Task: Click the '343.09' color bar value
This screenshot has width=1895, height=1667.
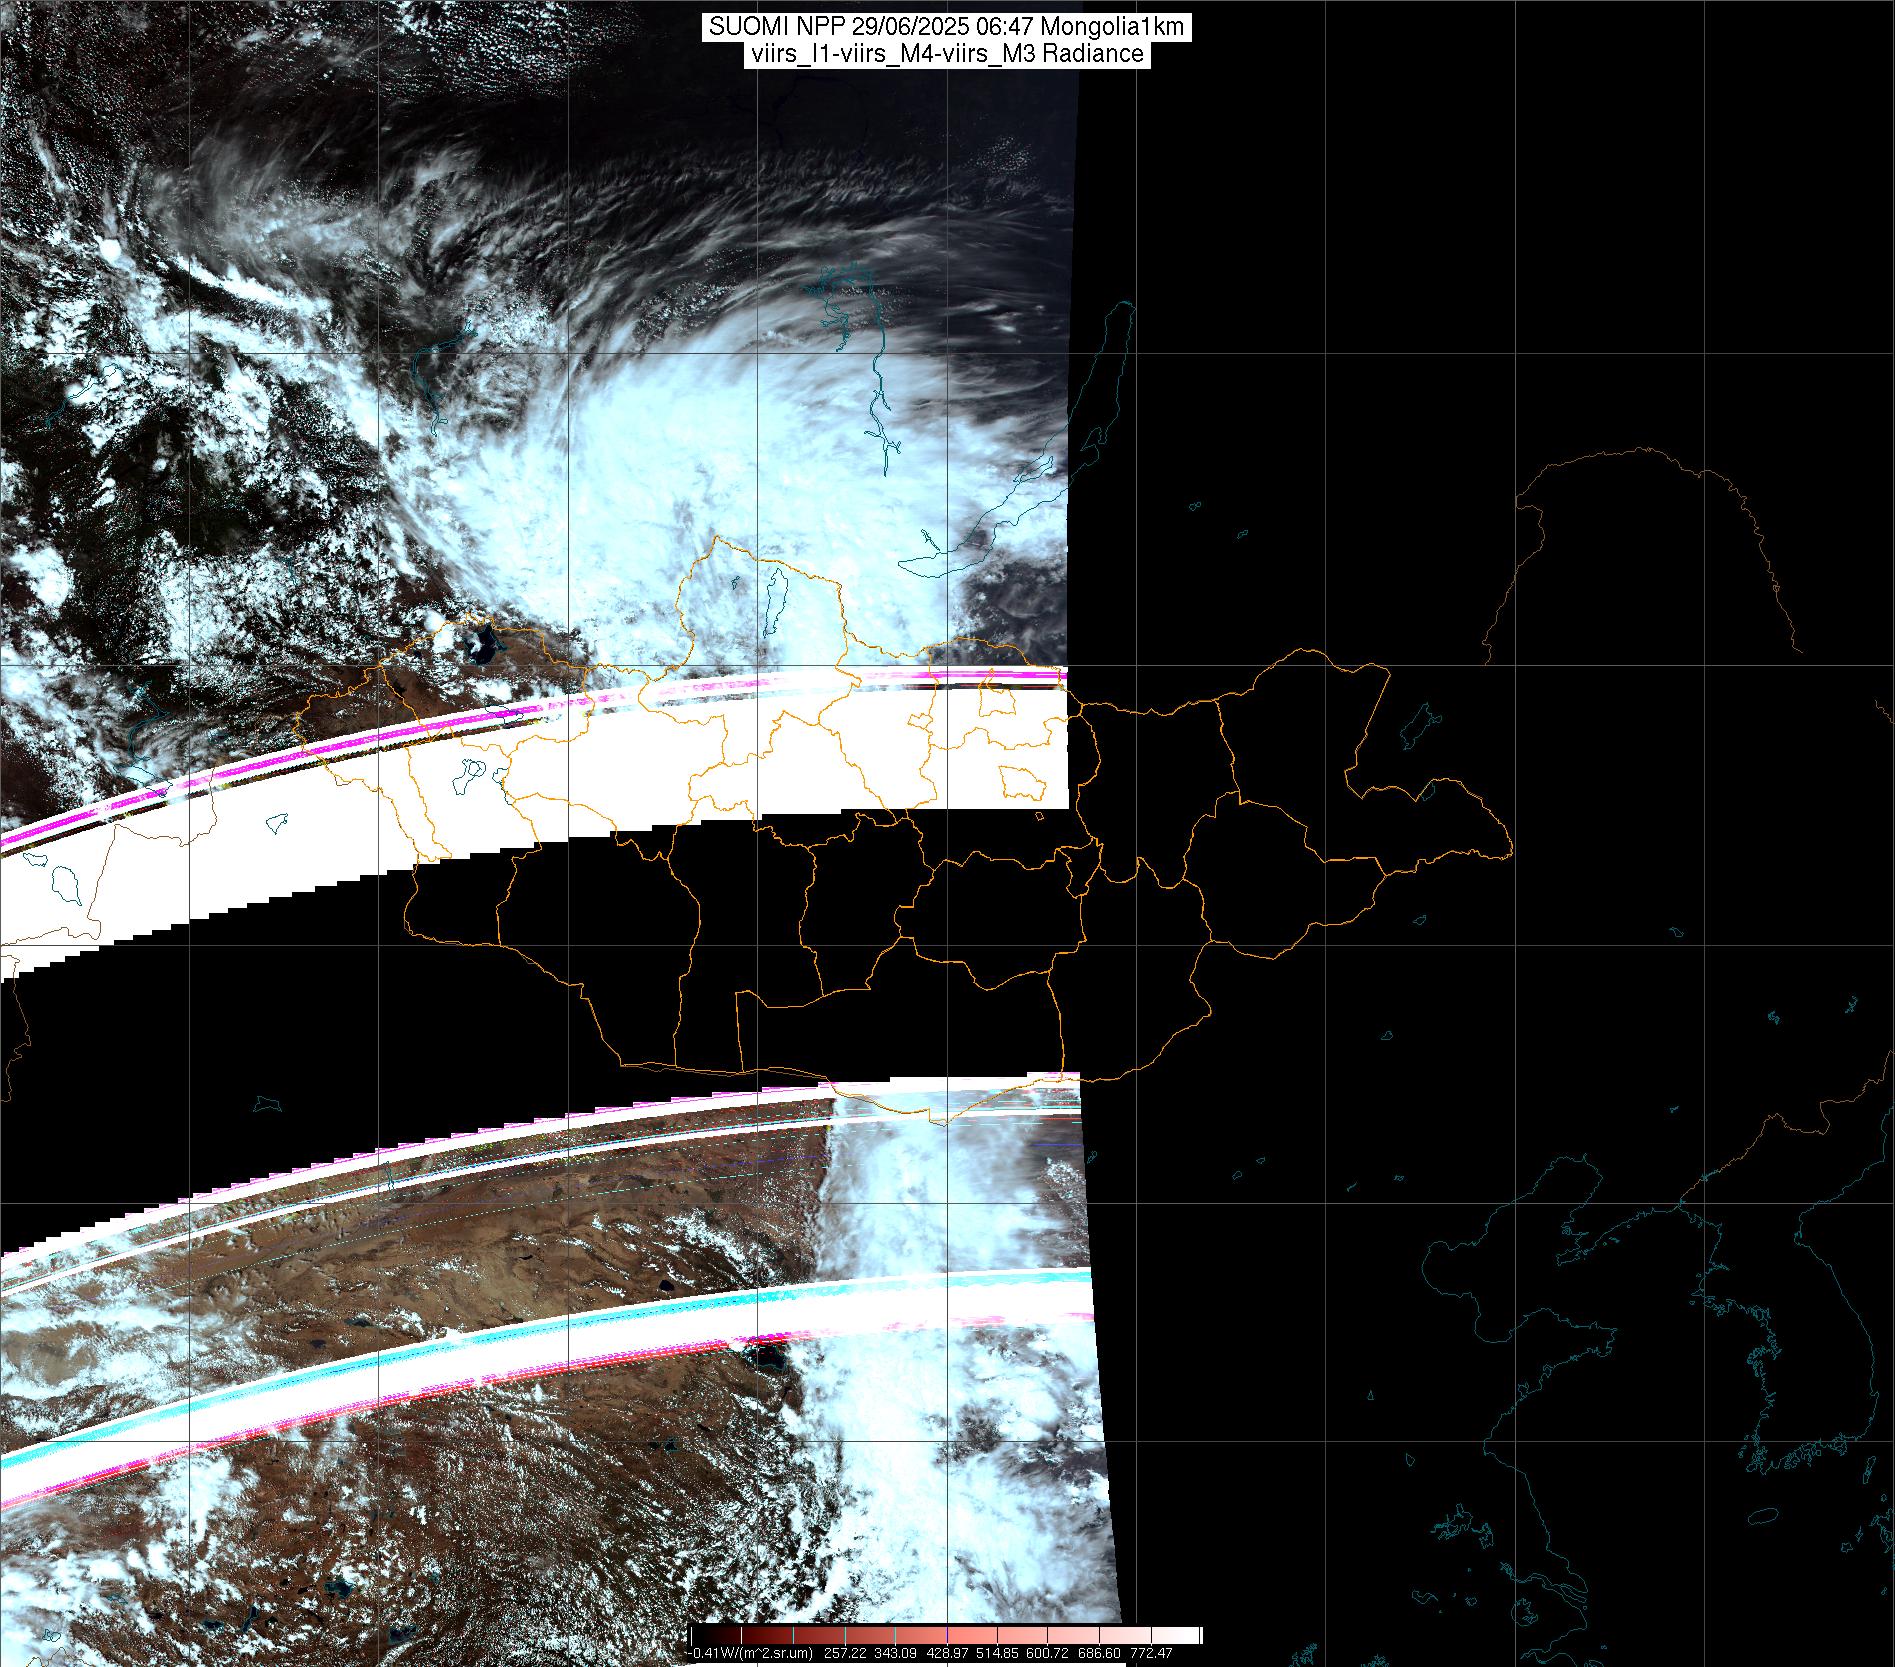Action: tap(895, 1653)
